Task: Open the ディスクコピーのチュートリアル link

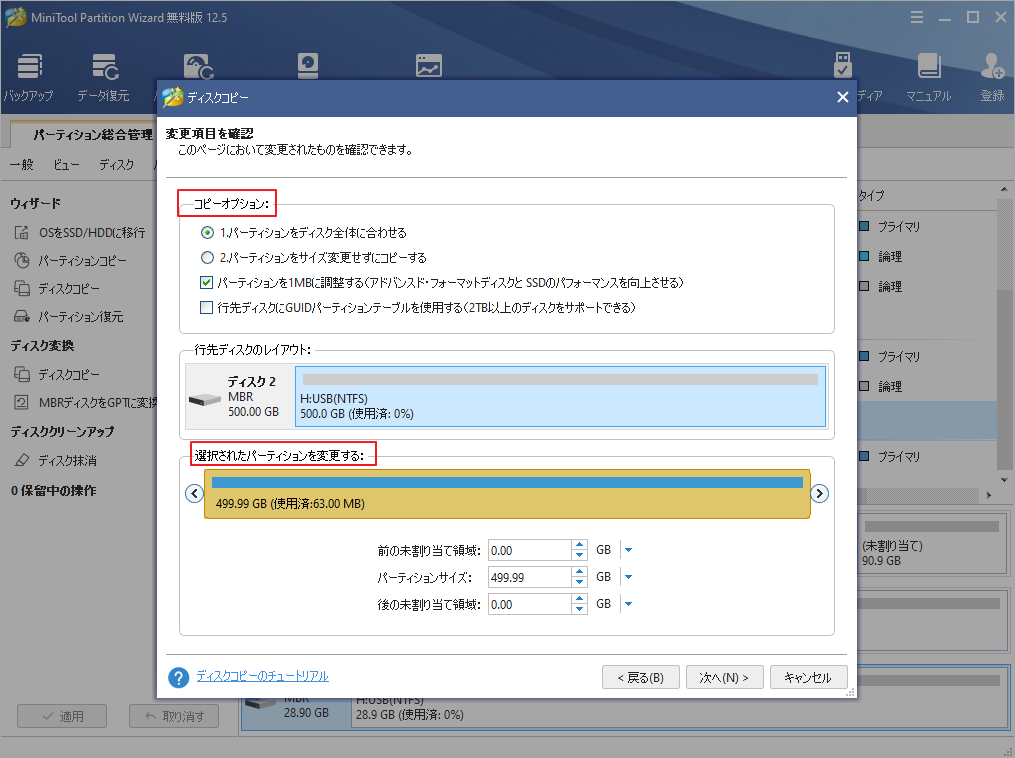Action: (x=262, y=676)
